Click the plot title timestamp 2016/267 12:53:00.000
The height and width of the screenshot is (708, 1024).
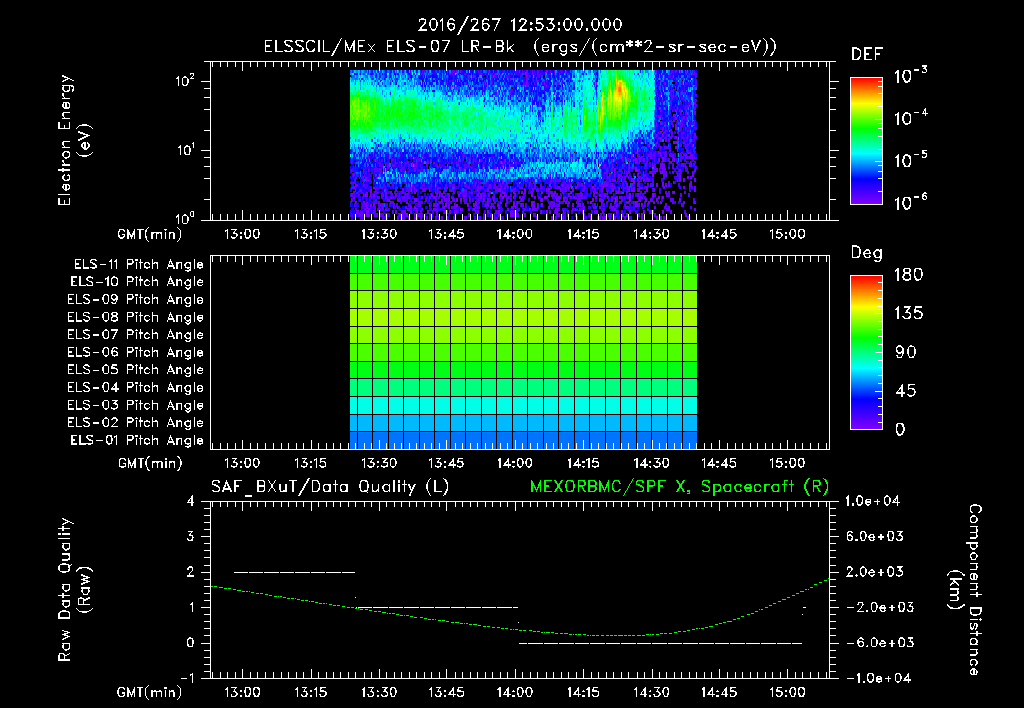point(520,25)
